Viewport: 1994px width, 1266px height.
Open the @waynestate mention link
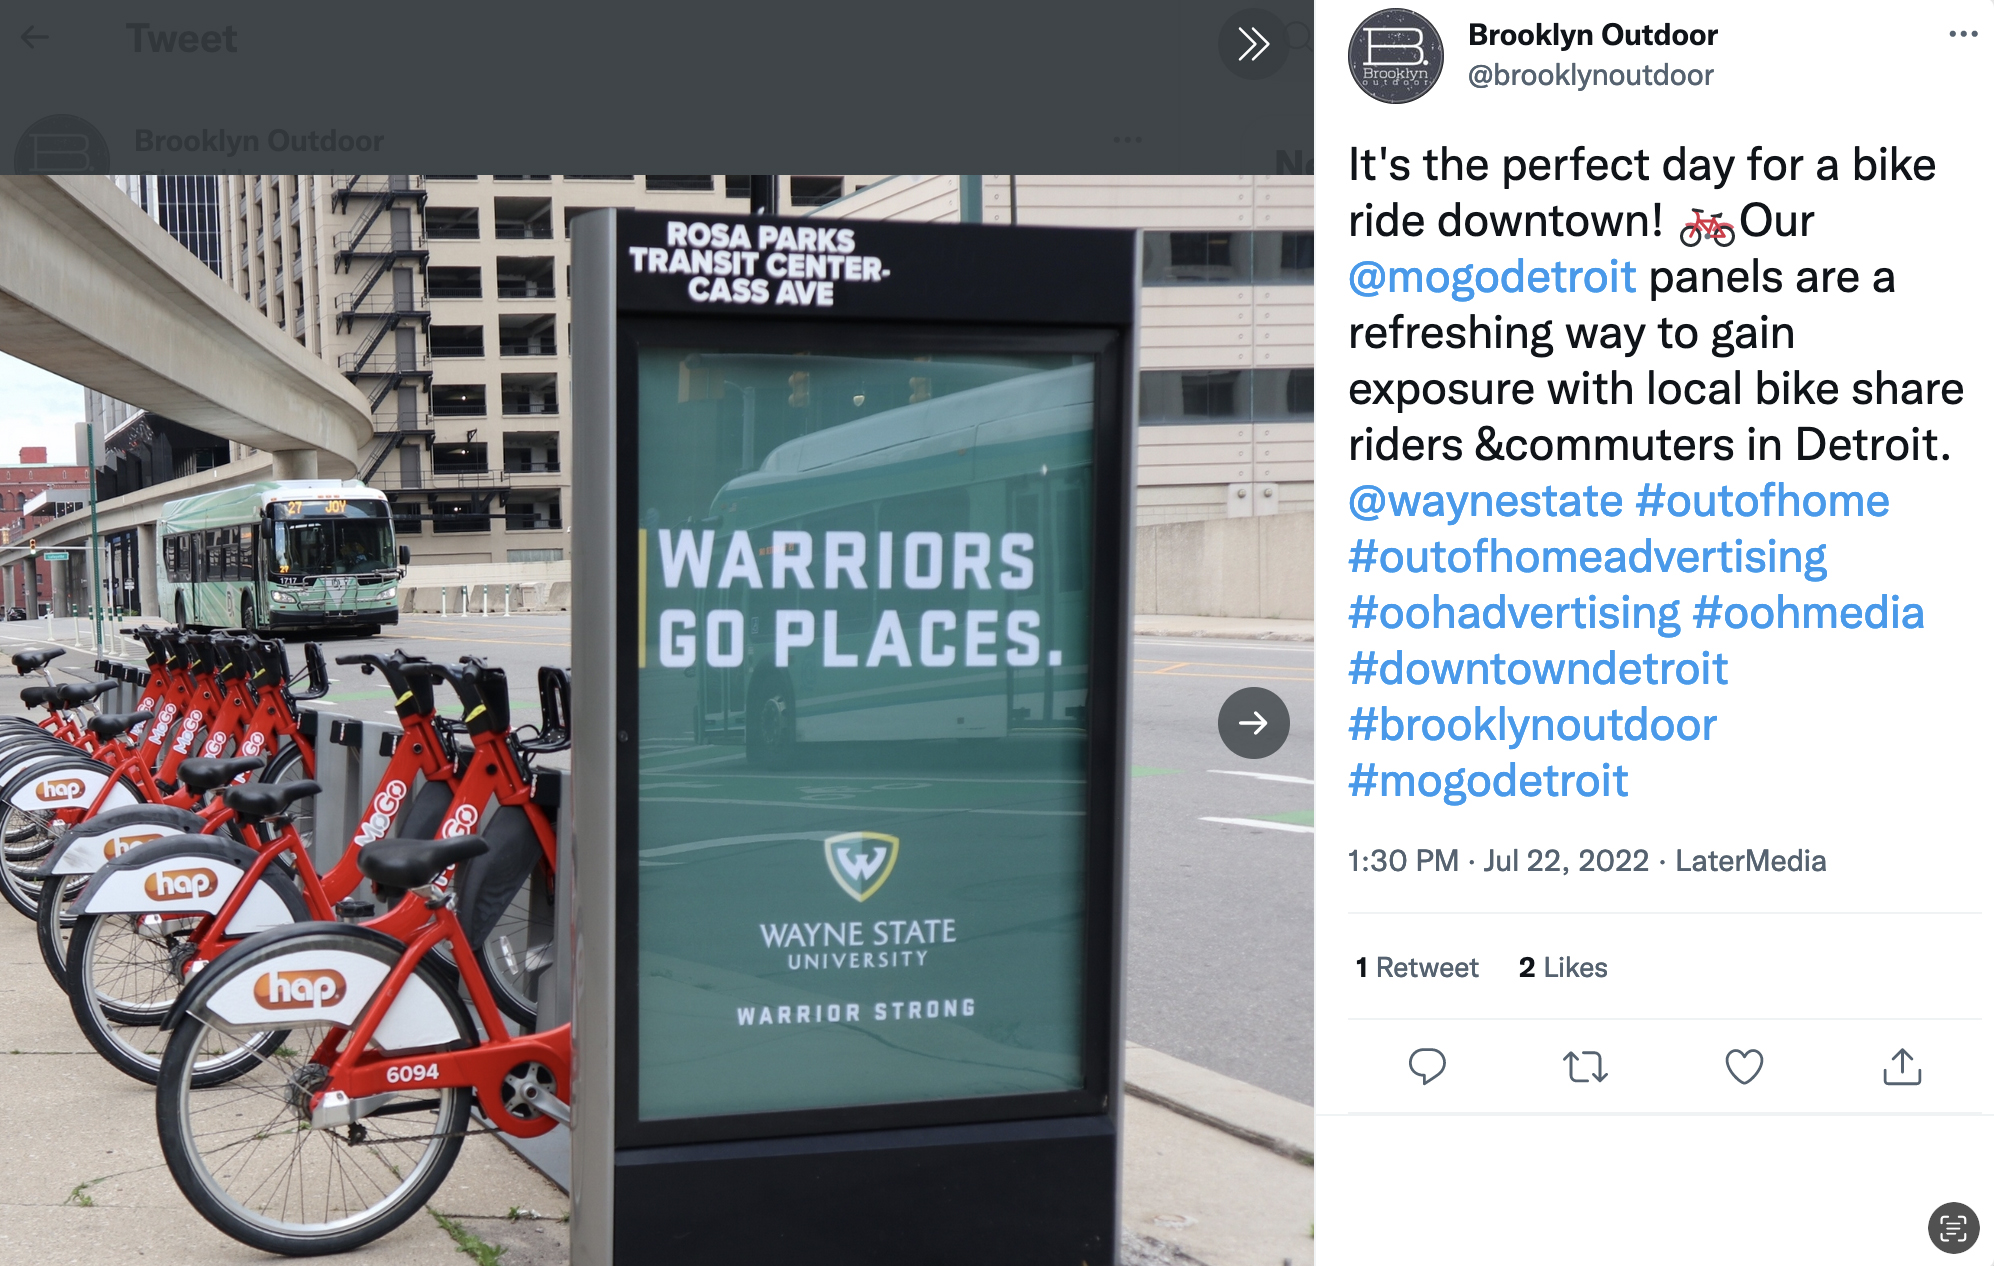(x=1485, y=501)
